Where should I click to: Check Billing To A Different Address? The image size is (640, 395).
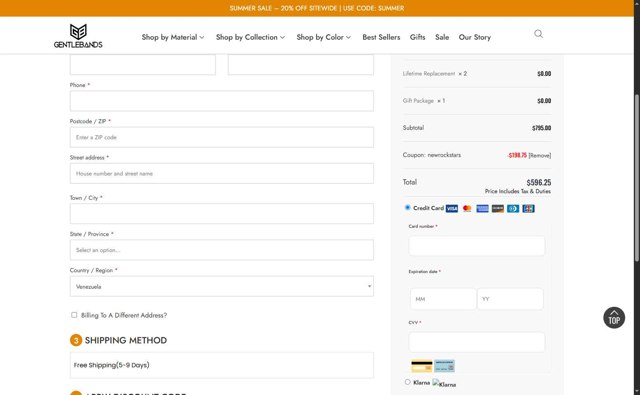[74, 315]
